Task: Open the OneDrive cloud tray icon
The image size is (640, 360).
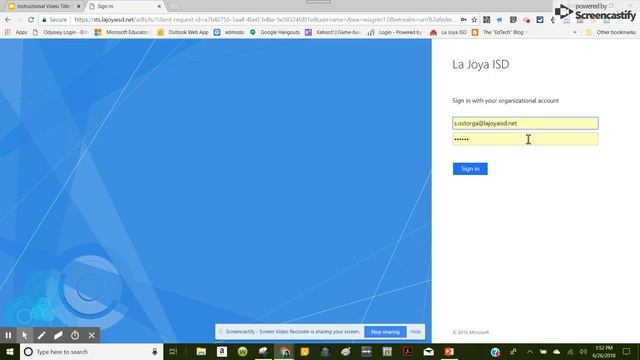Action: [x=556, y=351]
